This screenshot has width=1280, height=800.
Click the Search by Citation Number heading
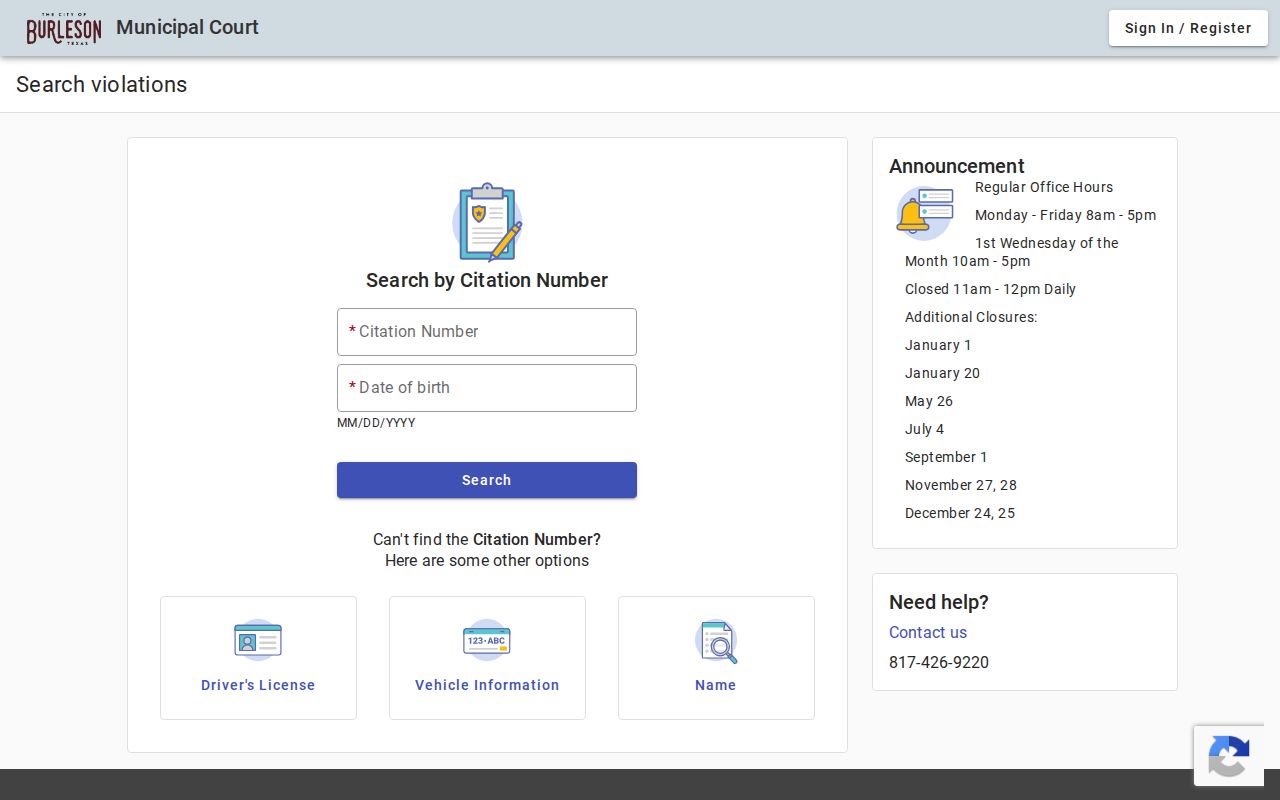487,280
